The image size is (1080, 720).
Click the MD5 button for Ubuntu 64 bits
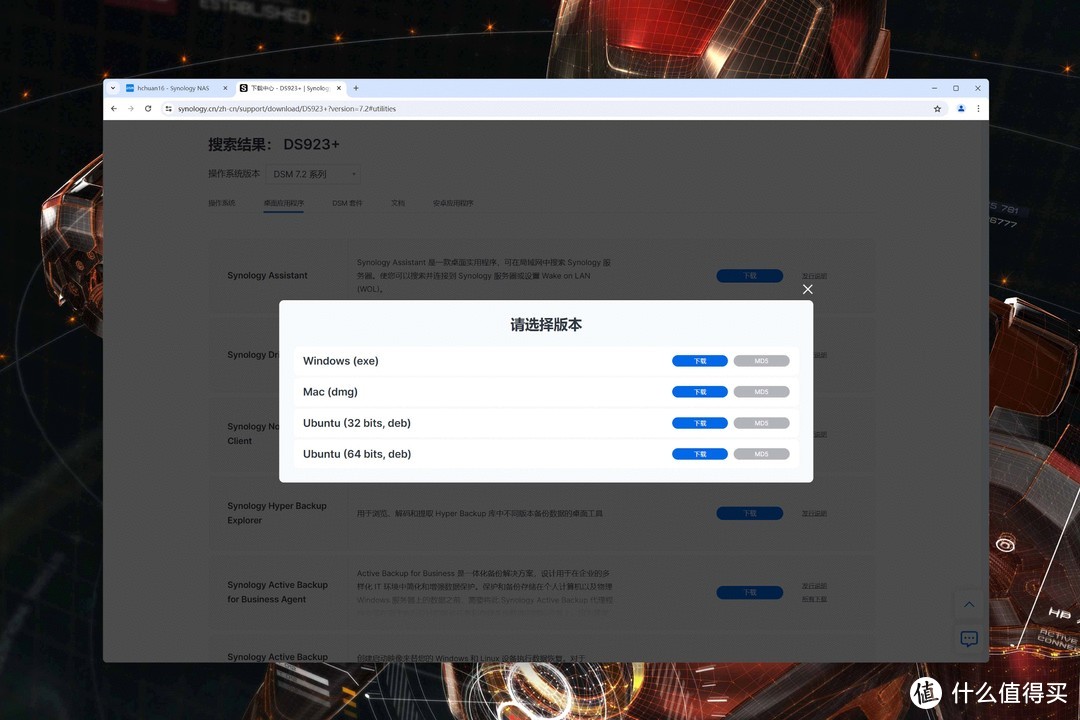coord(761,453)
